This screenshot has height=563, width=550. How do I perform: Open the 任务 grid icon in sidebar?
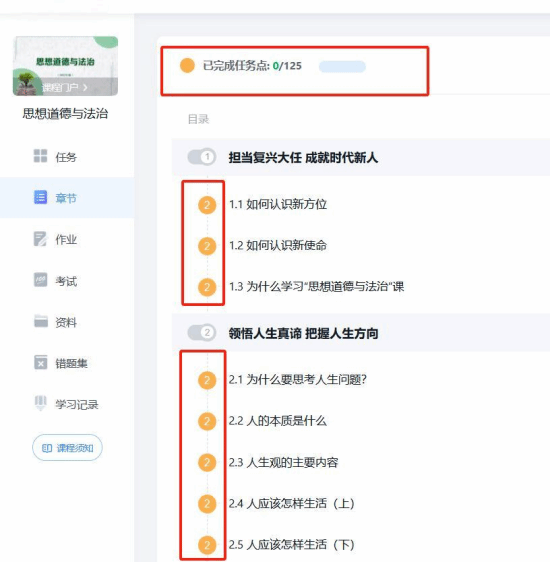coord(40,156)
